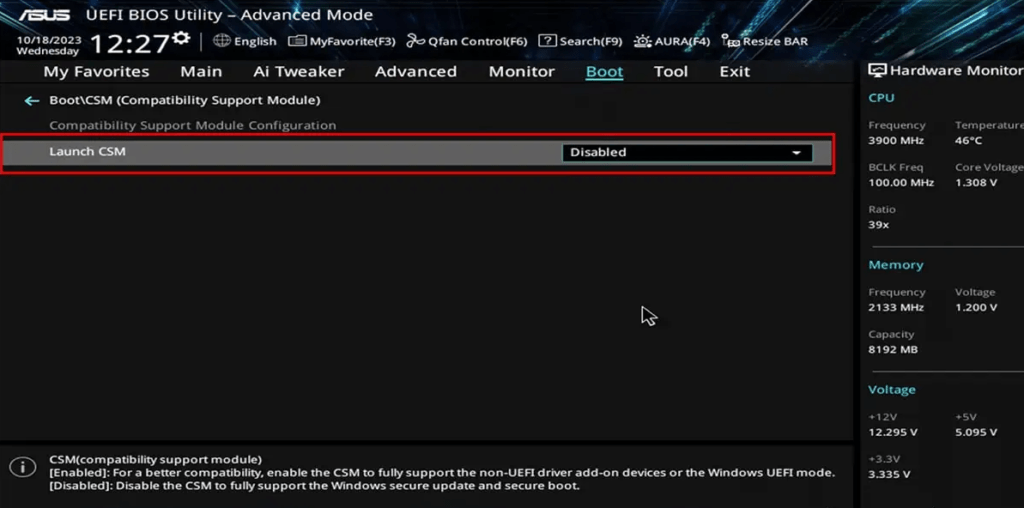Click the info icon in help bar

20,468
